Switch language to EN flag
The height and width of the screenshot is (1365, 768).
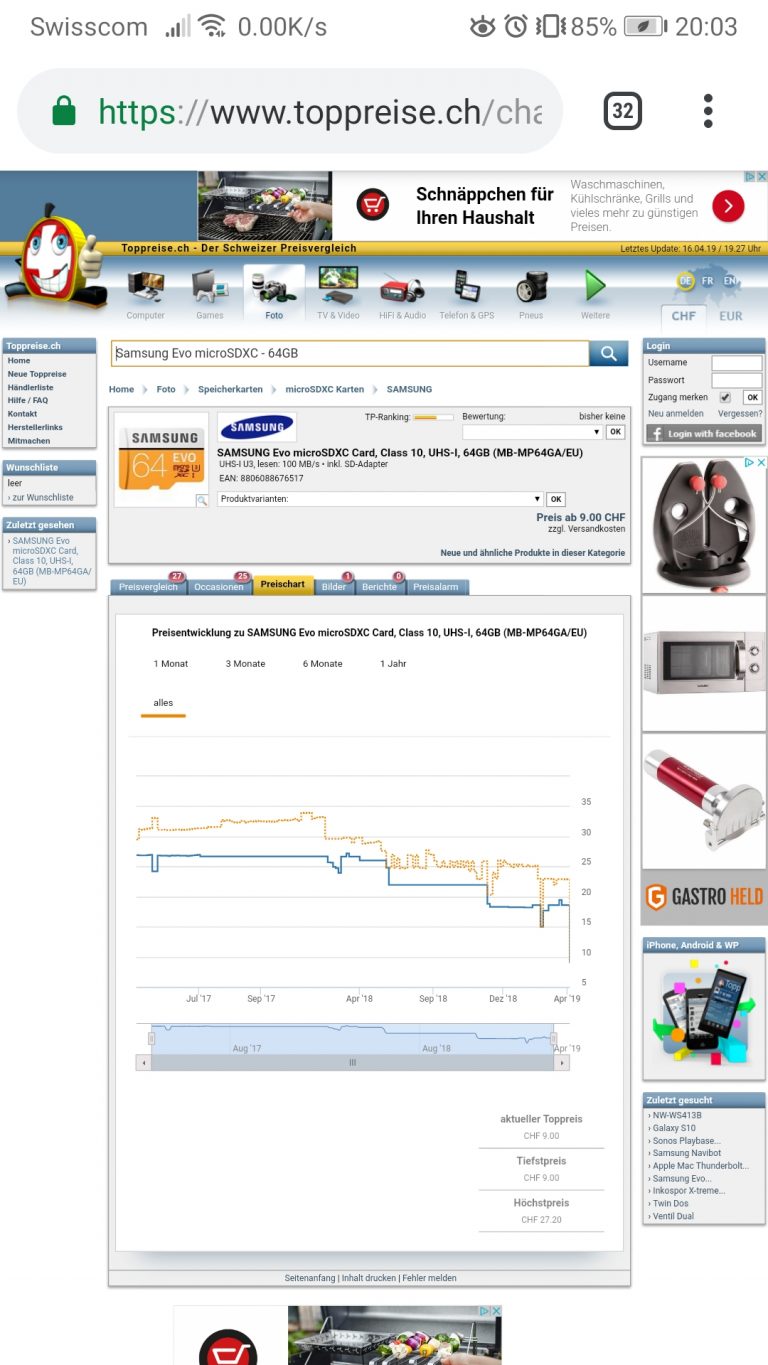pyautogui.click(x=731, y=282)
